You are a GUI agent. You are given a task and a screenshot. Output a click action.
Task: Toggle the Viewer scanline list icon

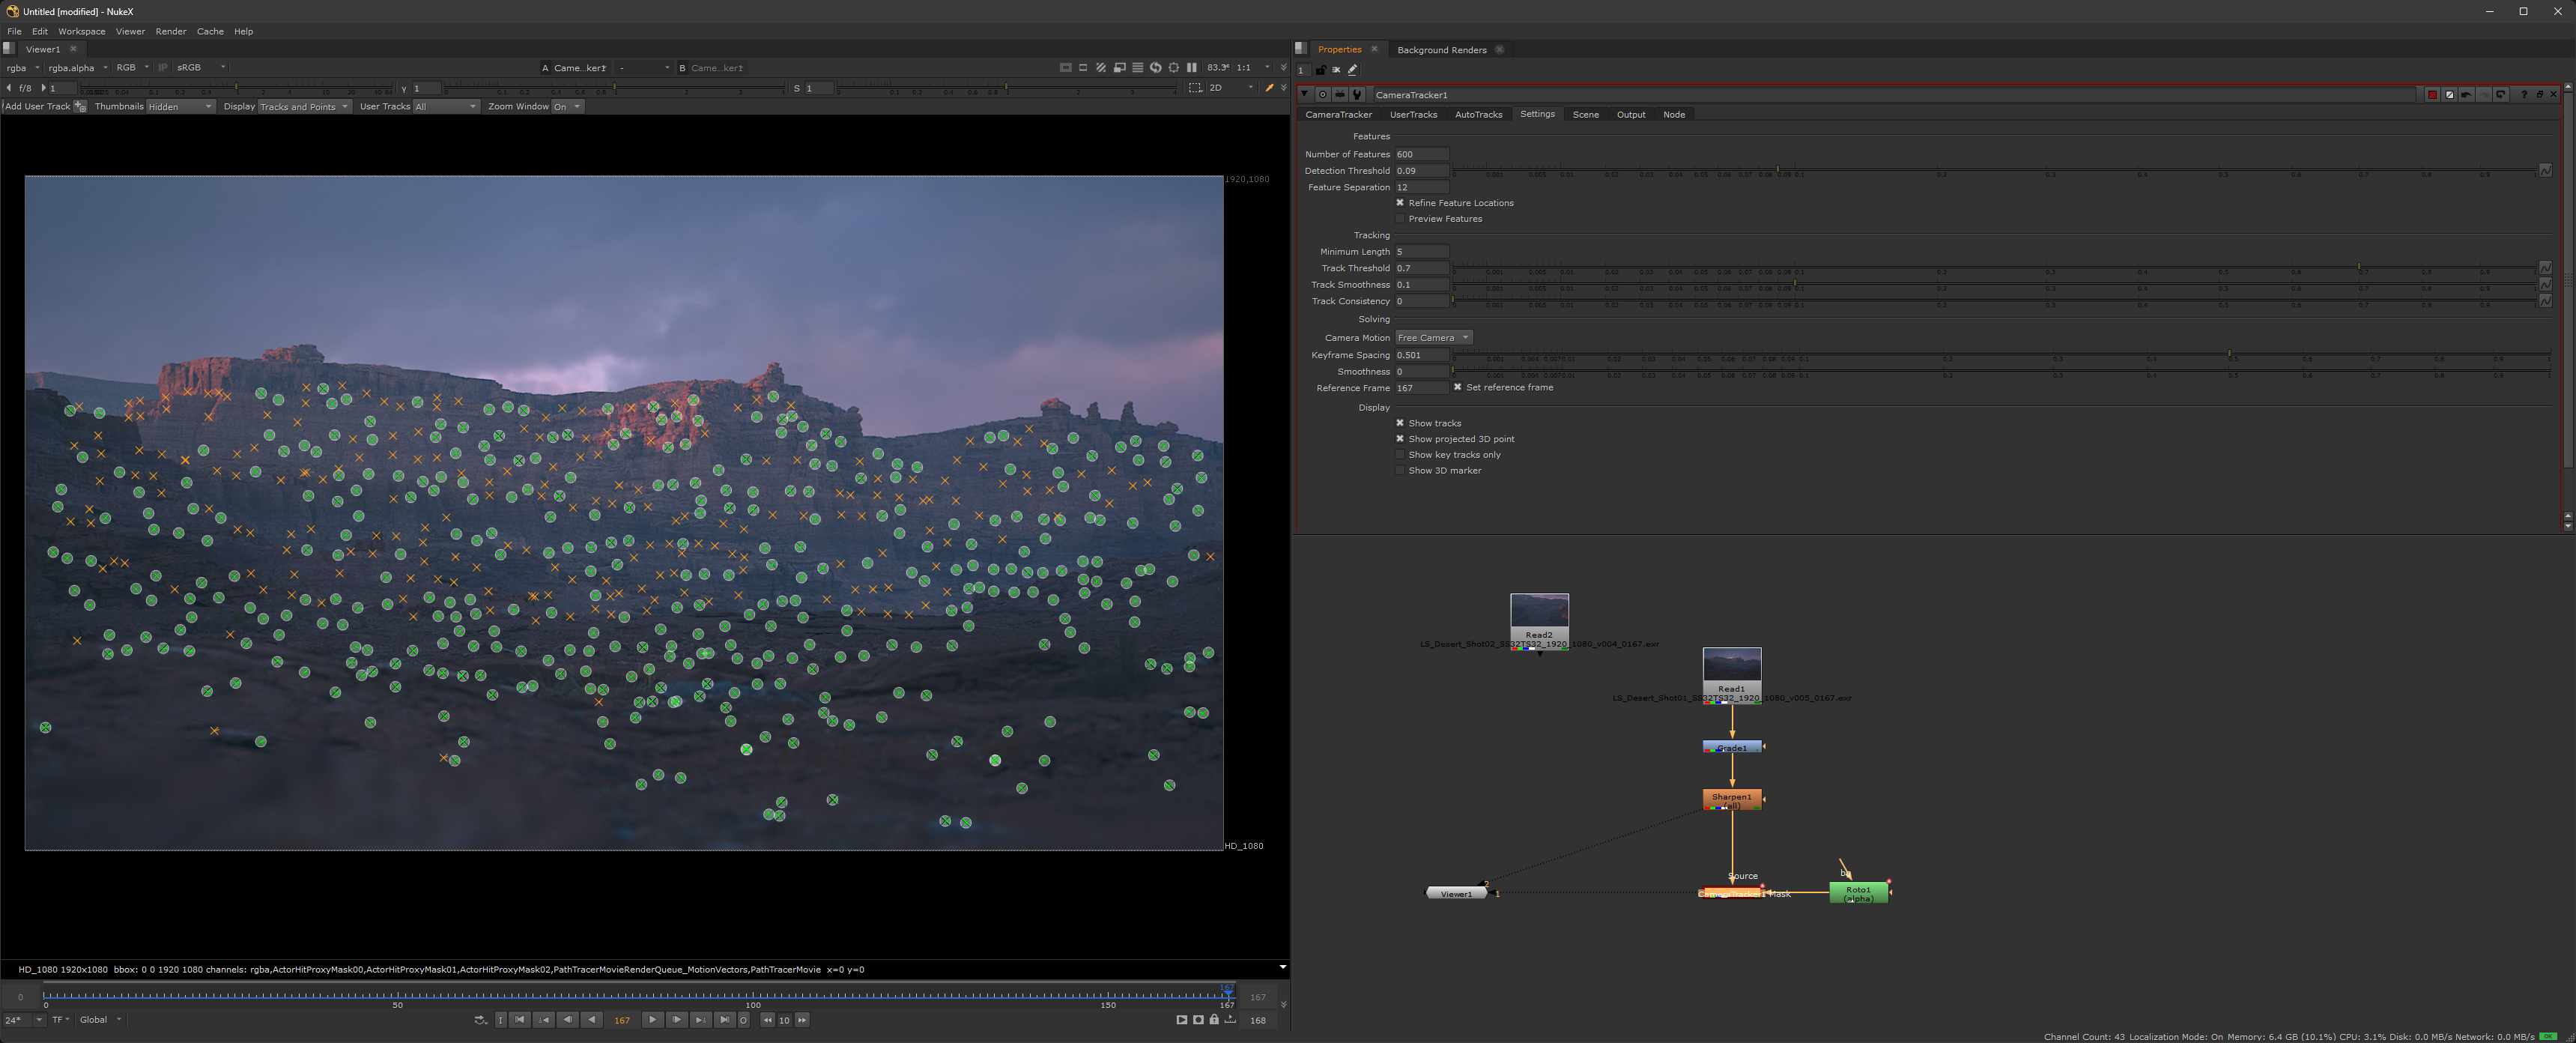point(1137,68)
